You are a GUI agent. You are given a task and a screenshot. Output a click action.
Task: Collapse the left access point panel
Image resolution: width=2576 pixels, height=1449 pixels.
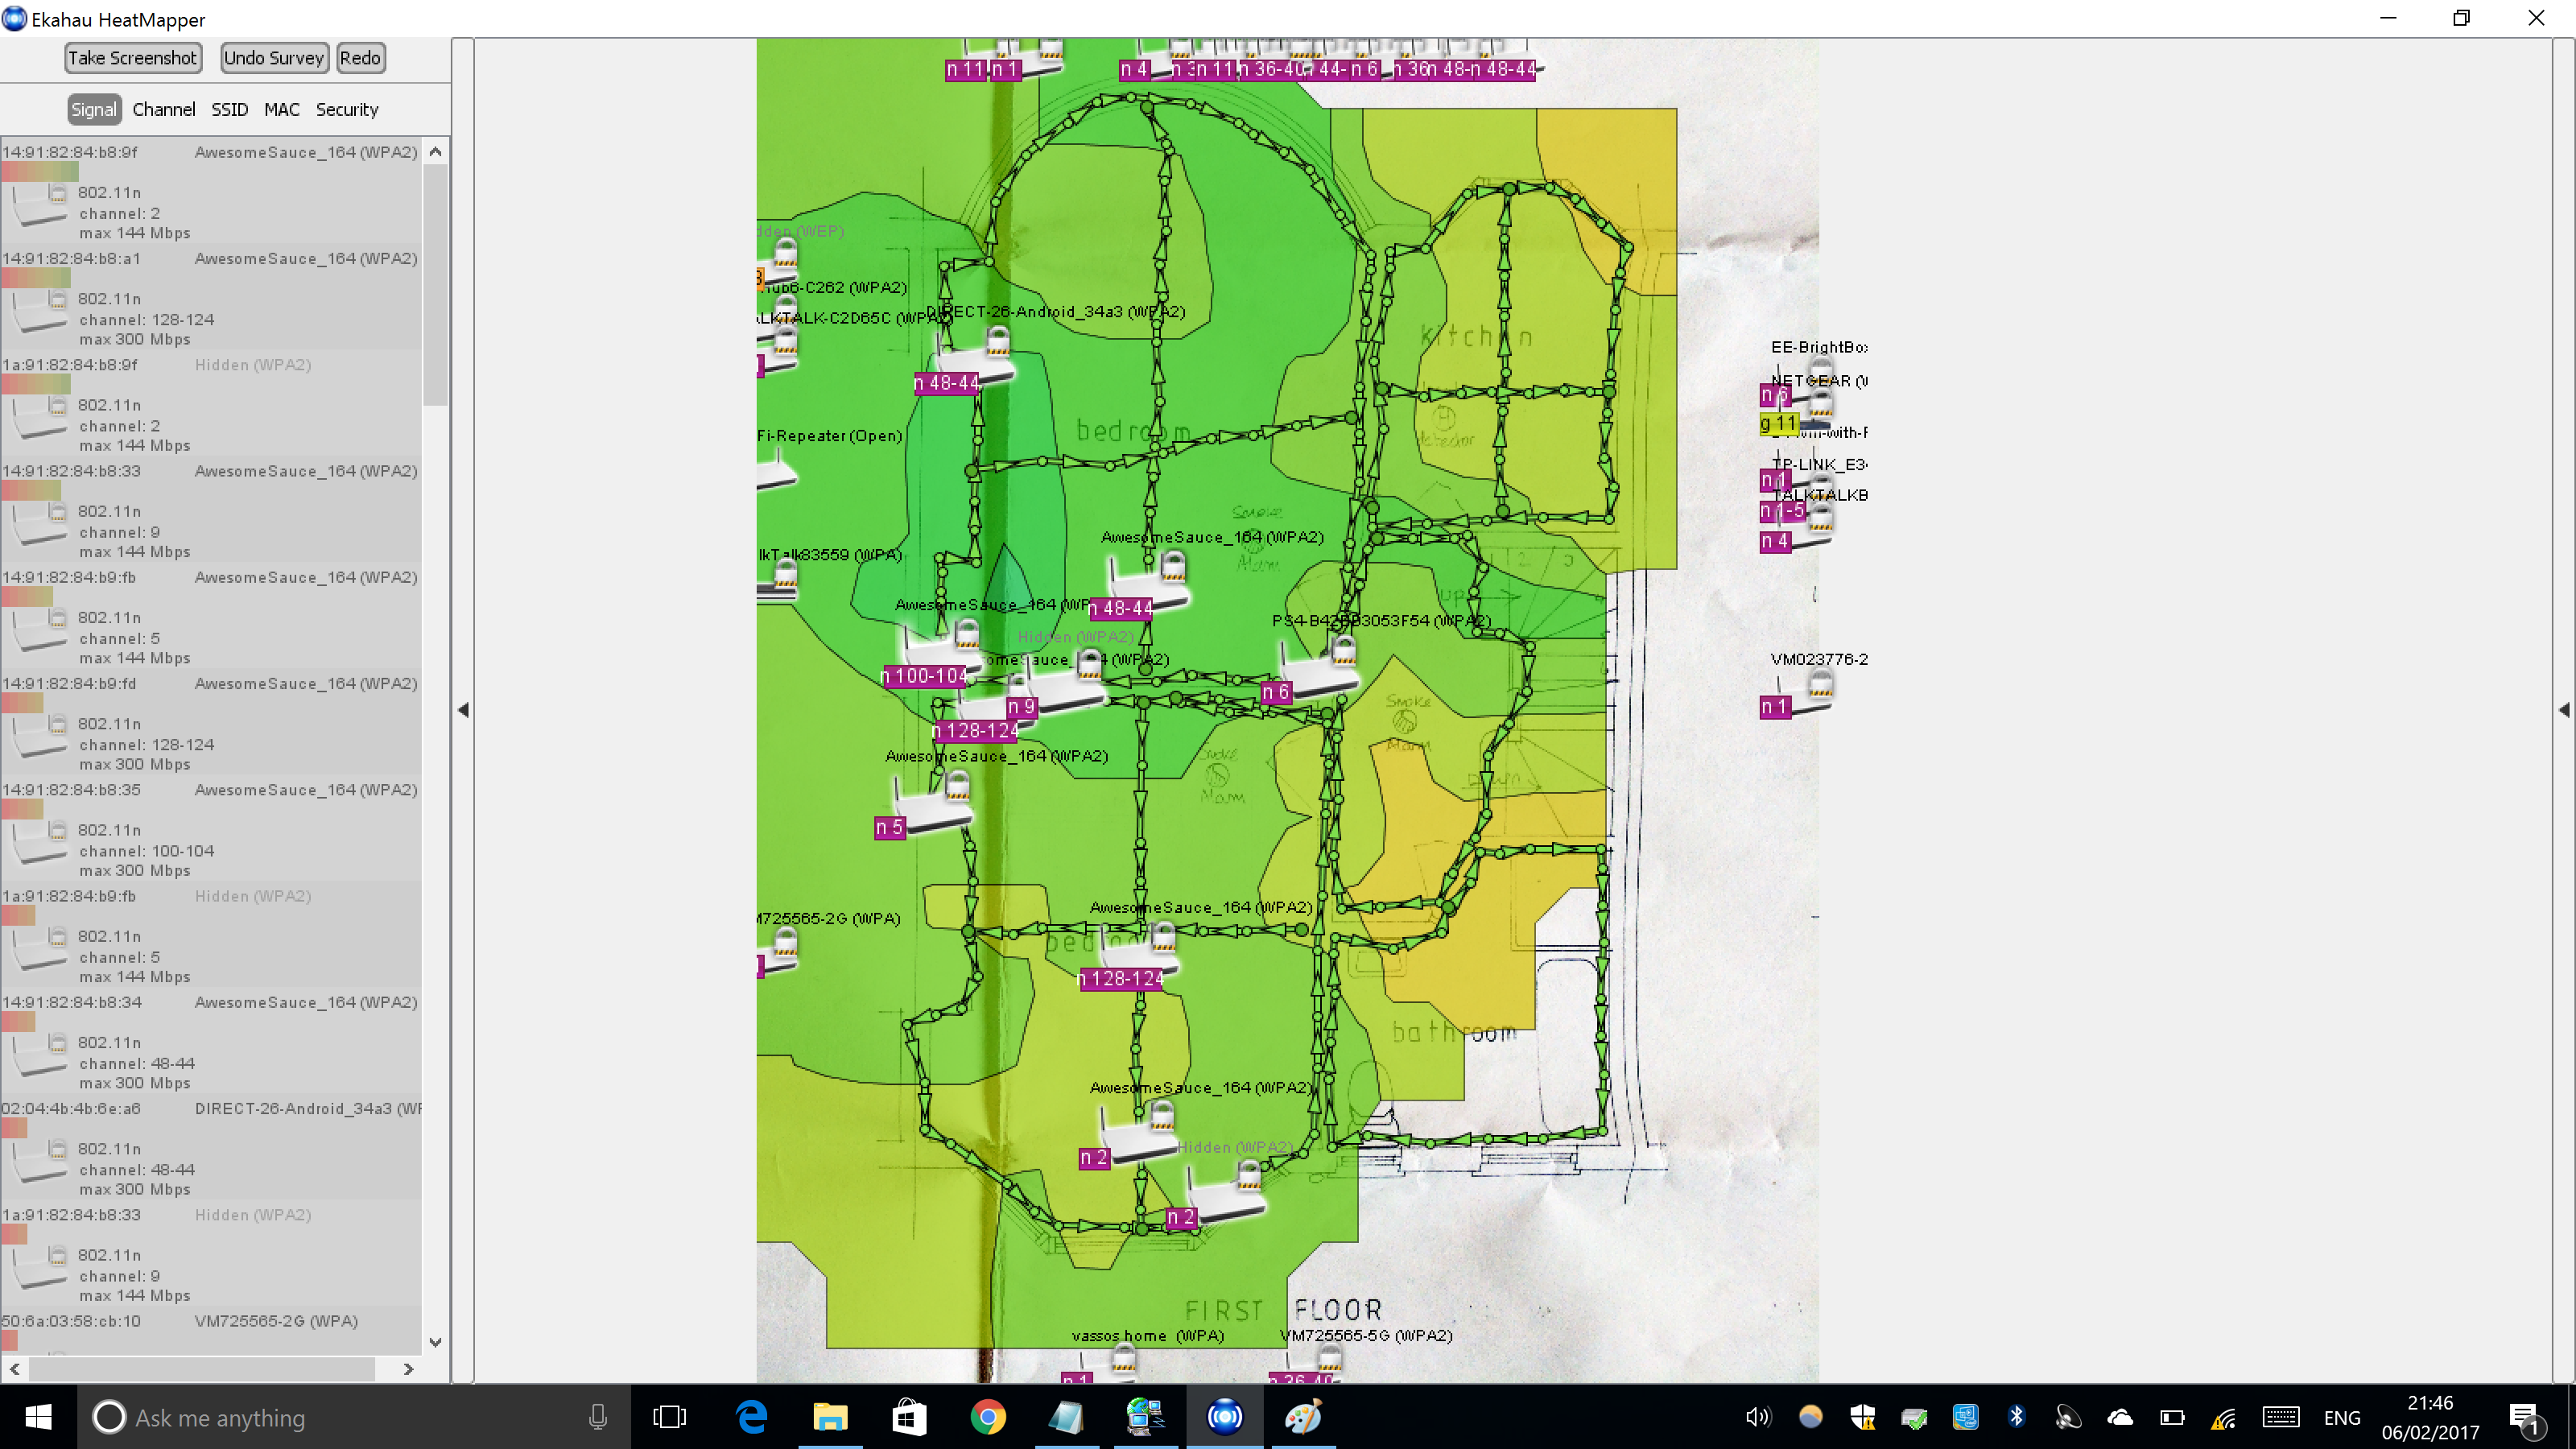coord(463,710)
